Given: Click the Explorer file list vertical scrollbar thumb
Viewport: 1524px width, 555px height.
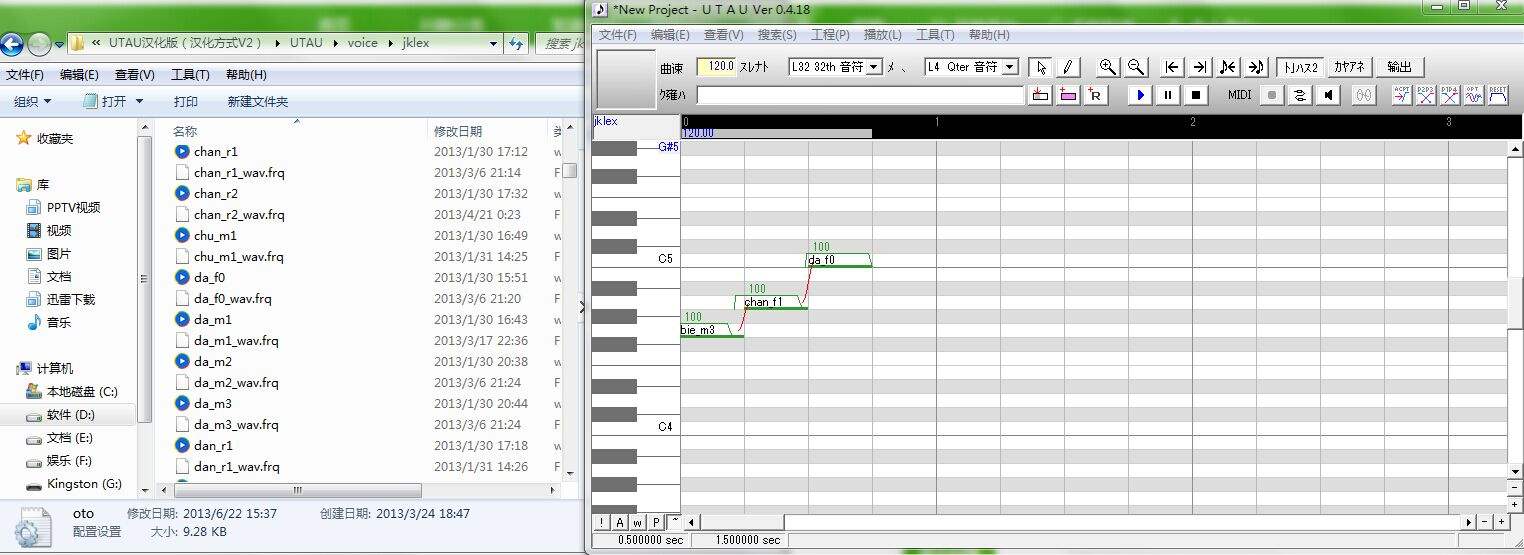Looking at the screenshot, I should (569, 171).
